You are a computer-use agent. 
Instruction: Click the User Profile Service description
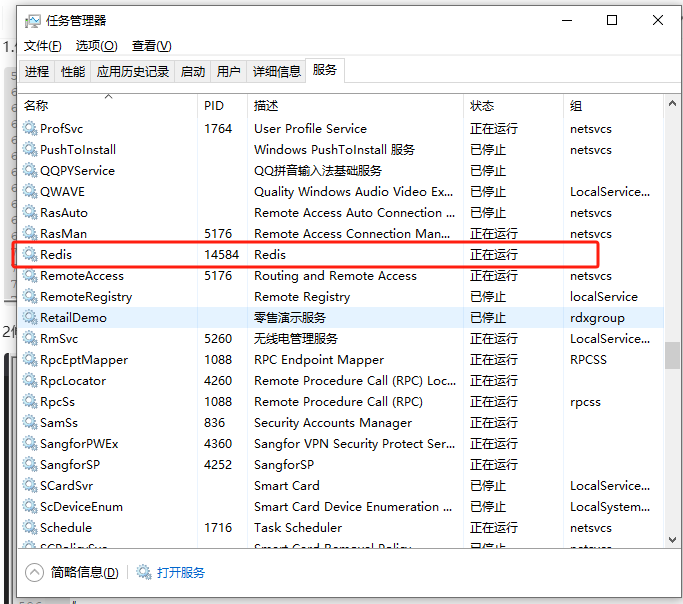click(x=311, y=128)
